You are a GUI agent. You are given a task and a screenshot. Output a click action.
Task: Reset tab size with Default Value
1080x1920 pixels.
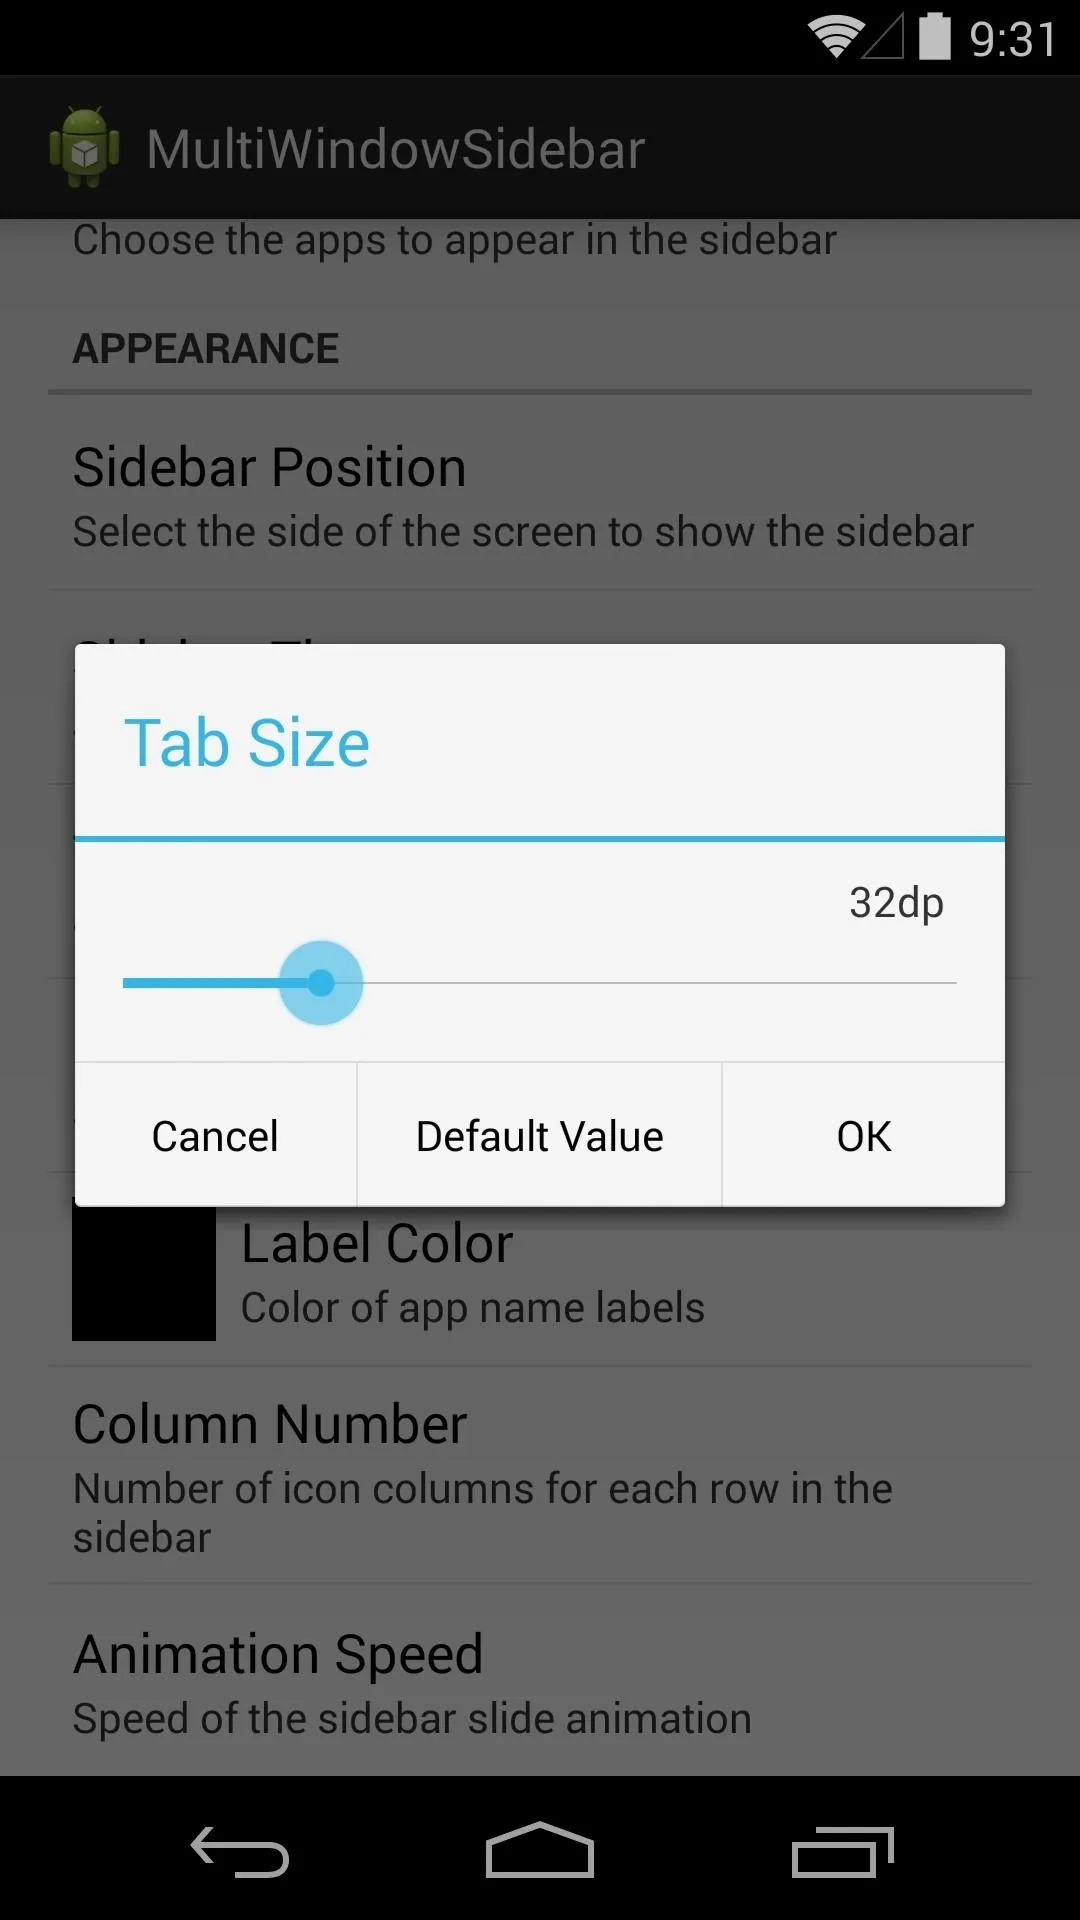pos(540,1135)
